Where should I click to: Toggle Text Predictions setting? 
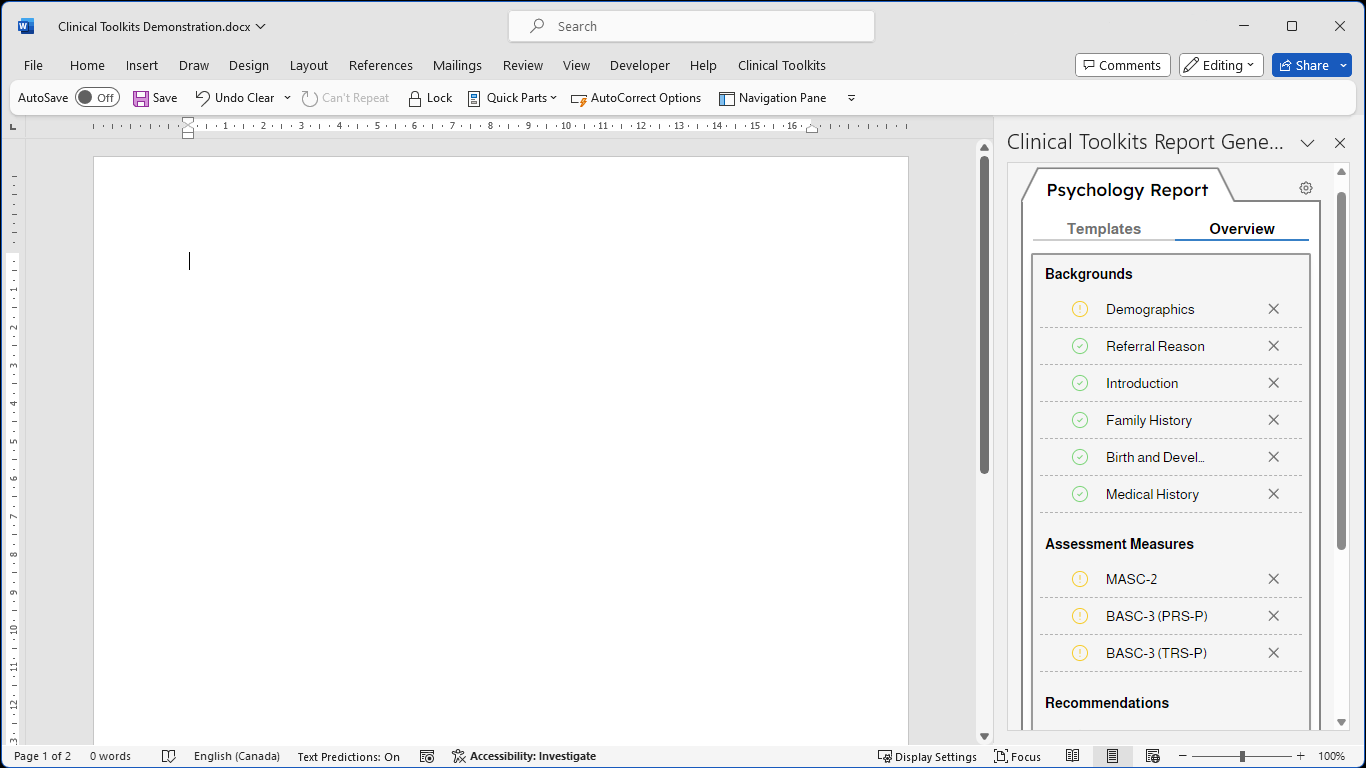(348, 756)
